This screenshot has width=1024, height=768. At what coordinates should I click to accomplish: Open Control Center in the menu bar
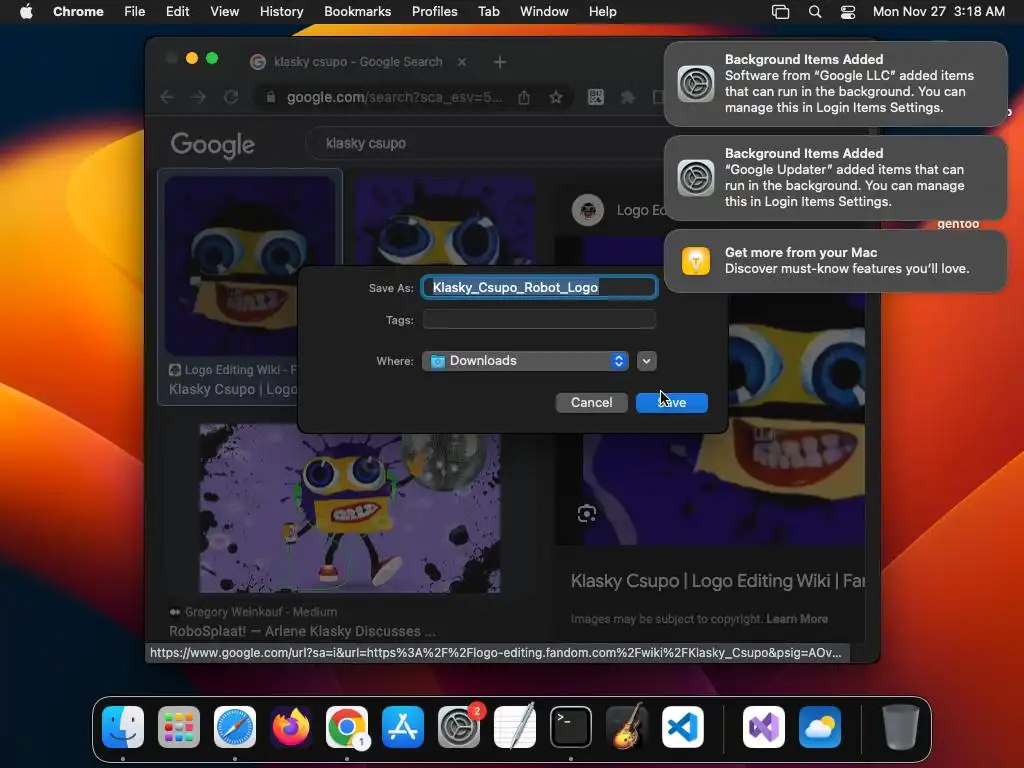tap(848, 12)
